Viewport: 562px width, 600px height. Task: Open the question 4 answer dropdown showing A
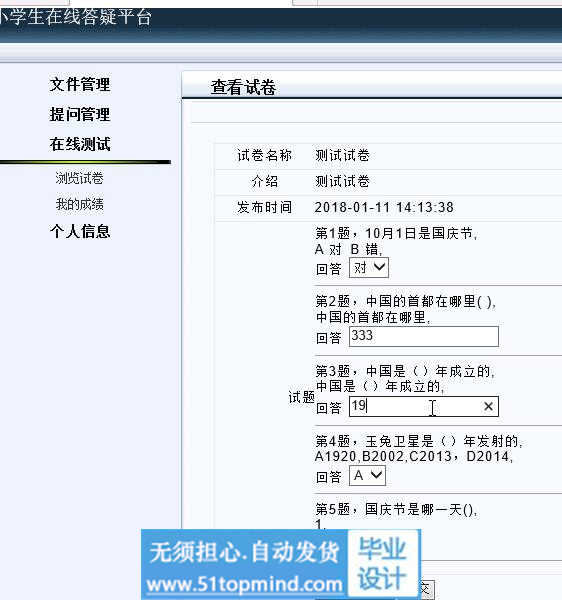(x=367, y=476)
